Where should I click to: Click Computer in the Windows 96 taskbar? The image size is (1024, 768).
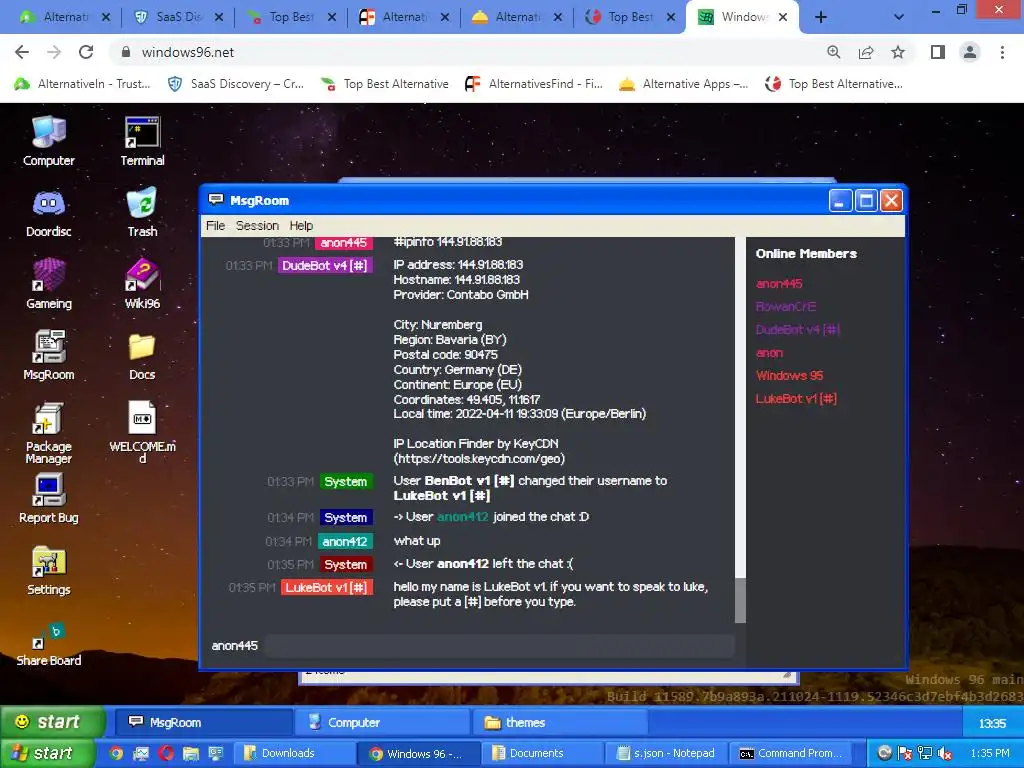pos(382,722)
